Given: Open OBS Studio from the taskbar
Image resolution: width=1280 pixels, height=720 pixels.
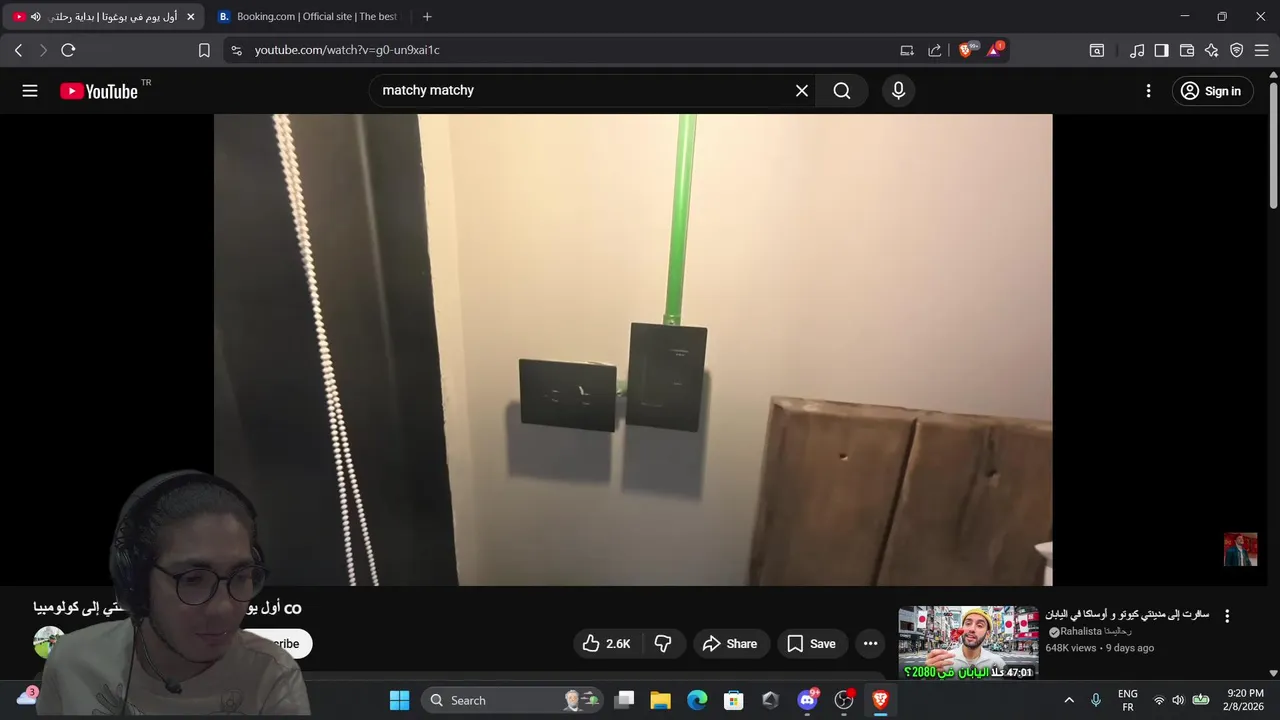Looking at the screenshot, I should (x=844, y=700).
